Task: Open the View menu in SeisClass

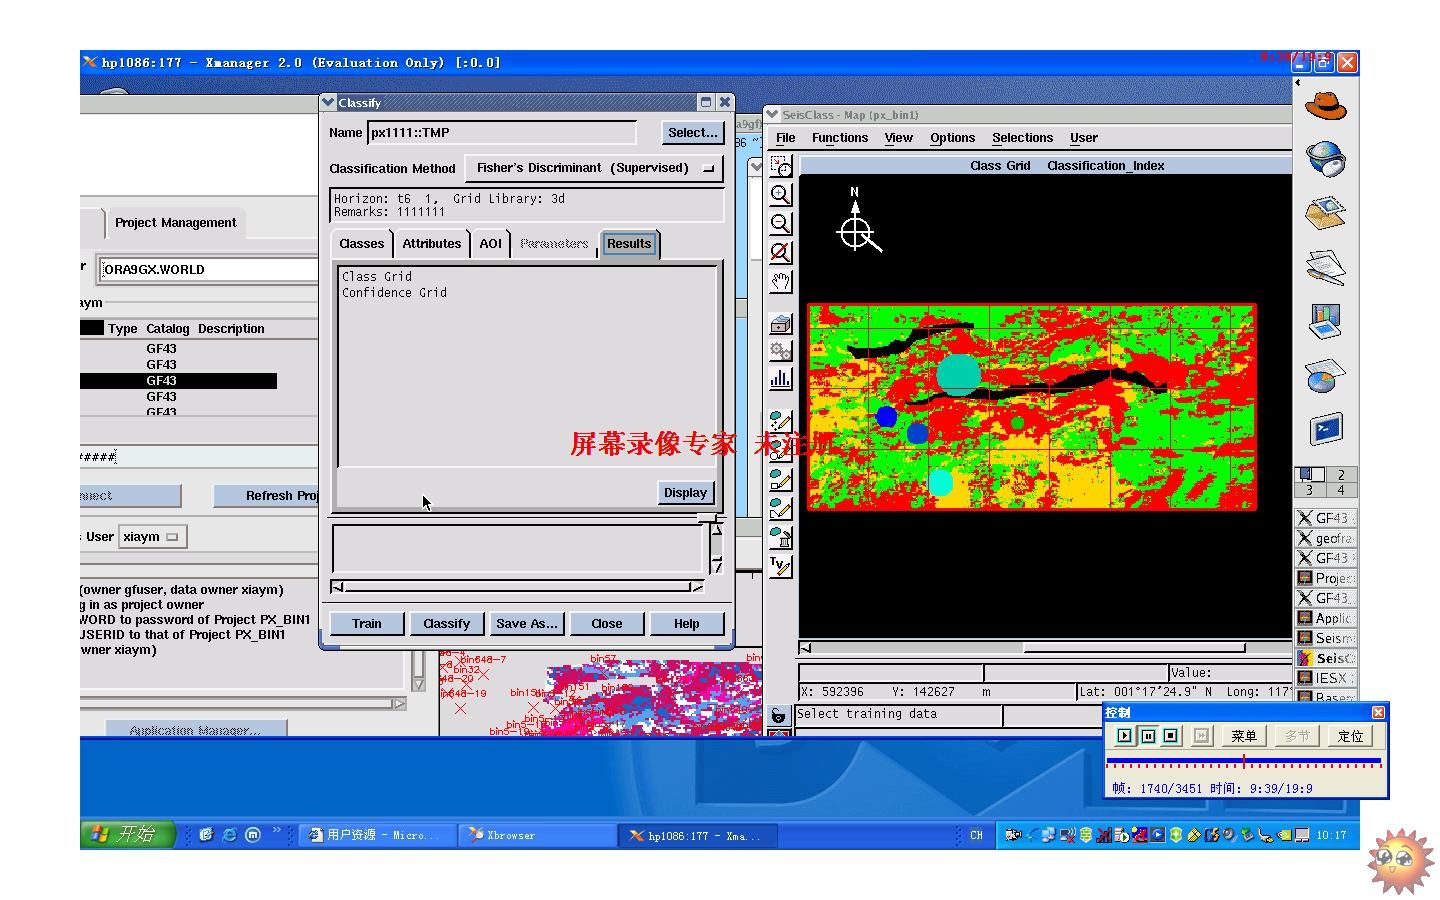Action: tap(899, 138)
